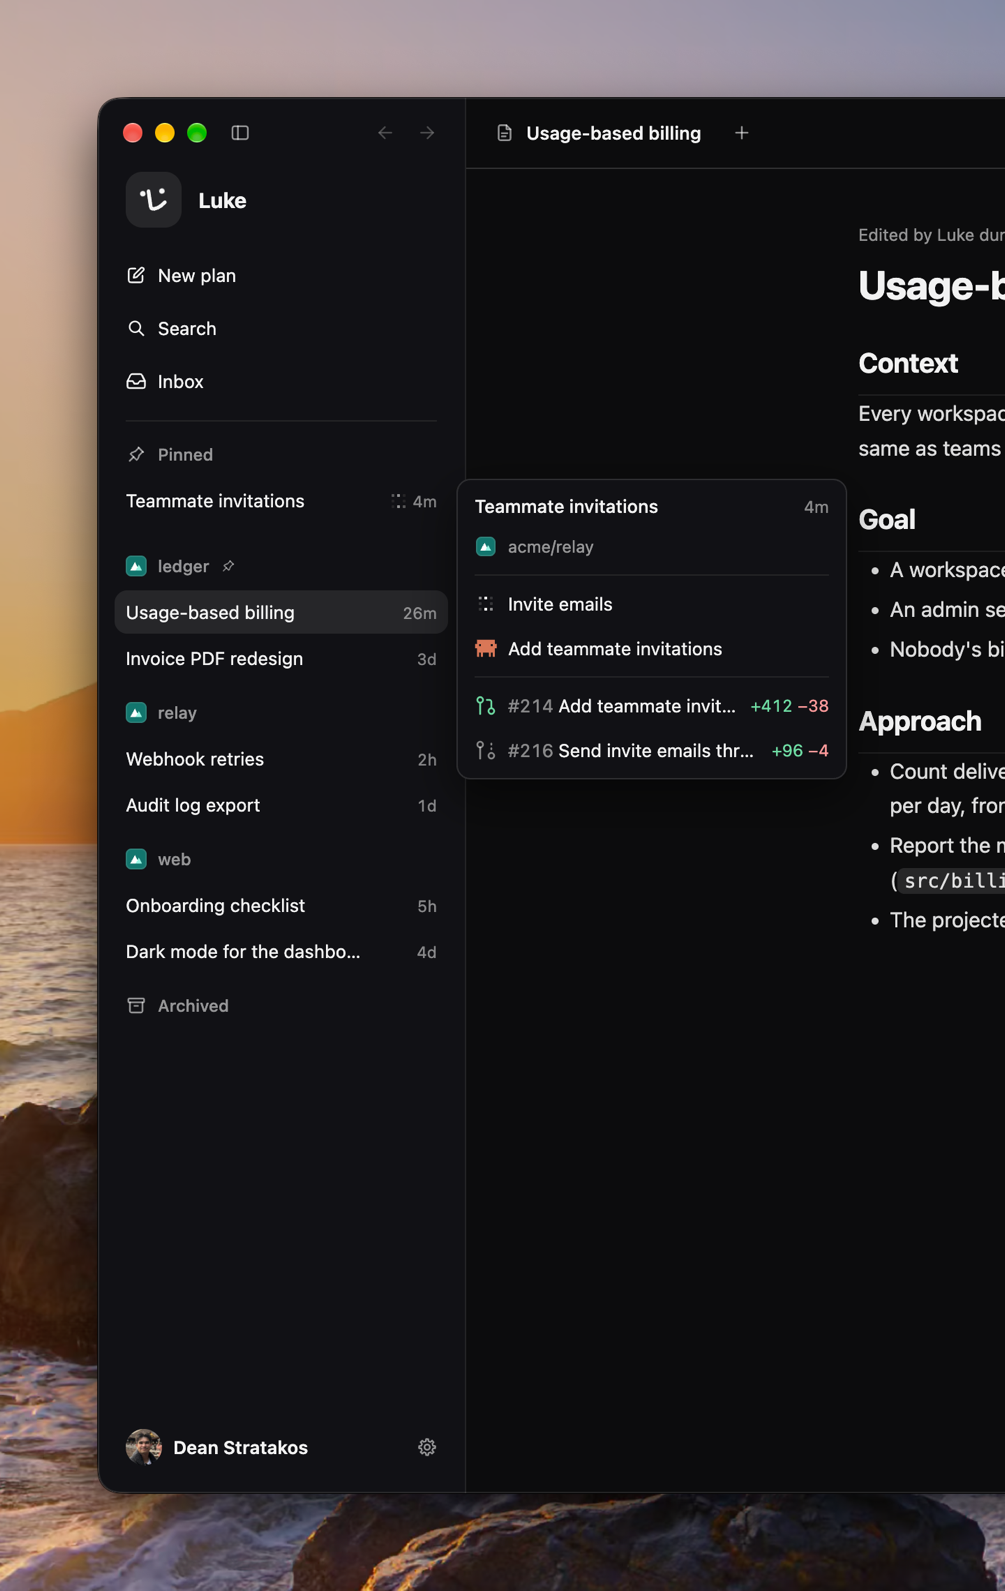1005x1591 pixels.
Task: Open Webhook retries plan
Action: [x=281, y=759]
